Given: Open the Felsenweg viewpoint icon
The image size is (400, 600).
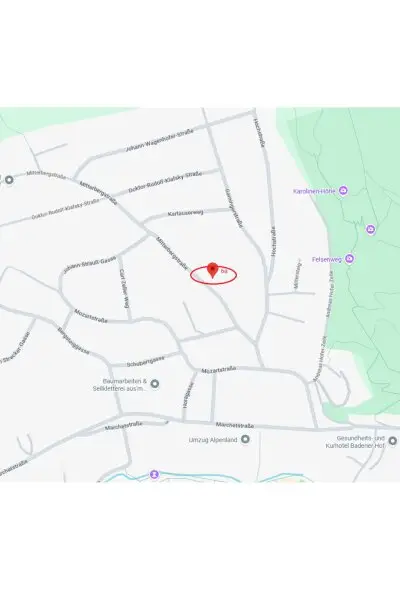Looking at the screenshot, I should point(349,259).
